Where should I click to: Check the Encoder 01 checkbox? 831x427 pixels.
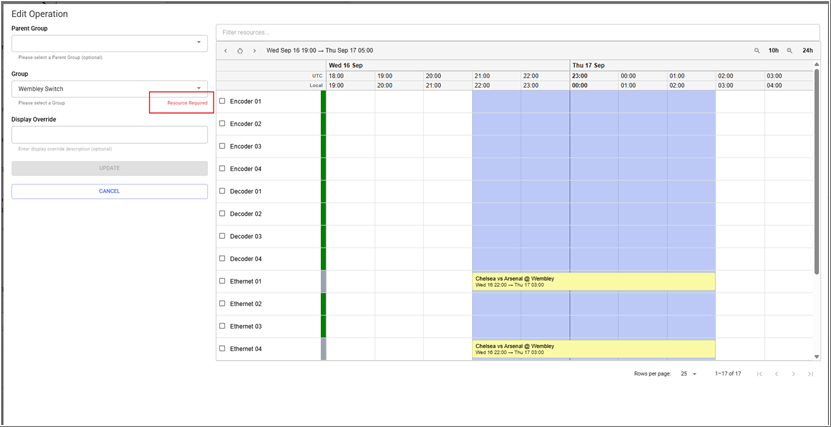coord(222,101)
